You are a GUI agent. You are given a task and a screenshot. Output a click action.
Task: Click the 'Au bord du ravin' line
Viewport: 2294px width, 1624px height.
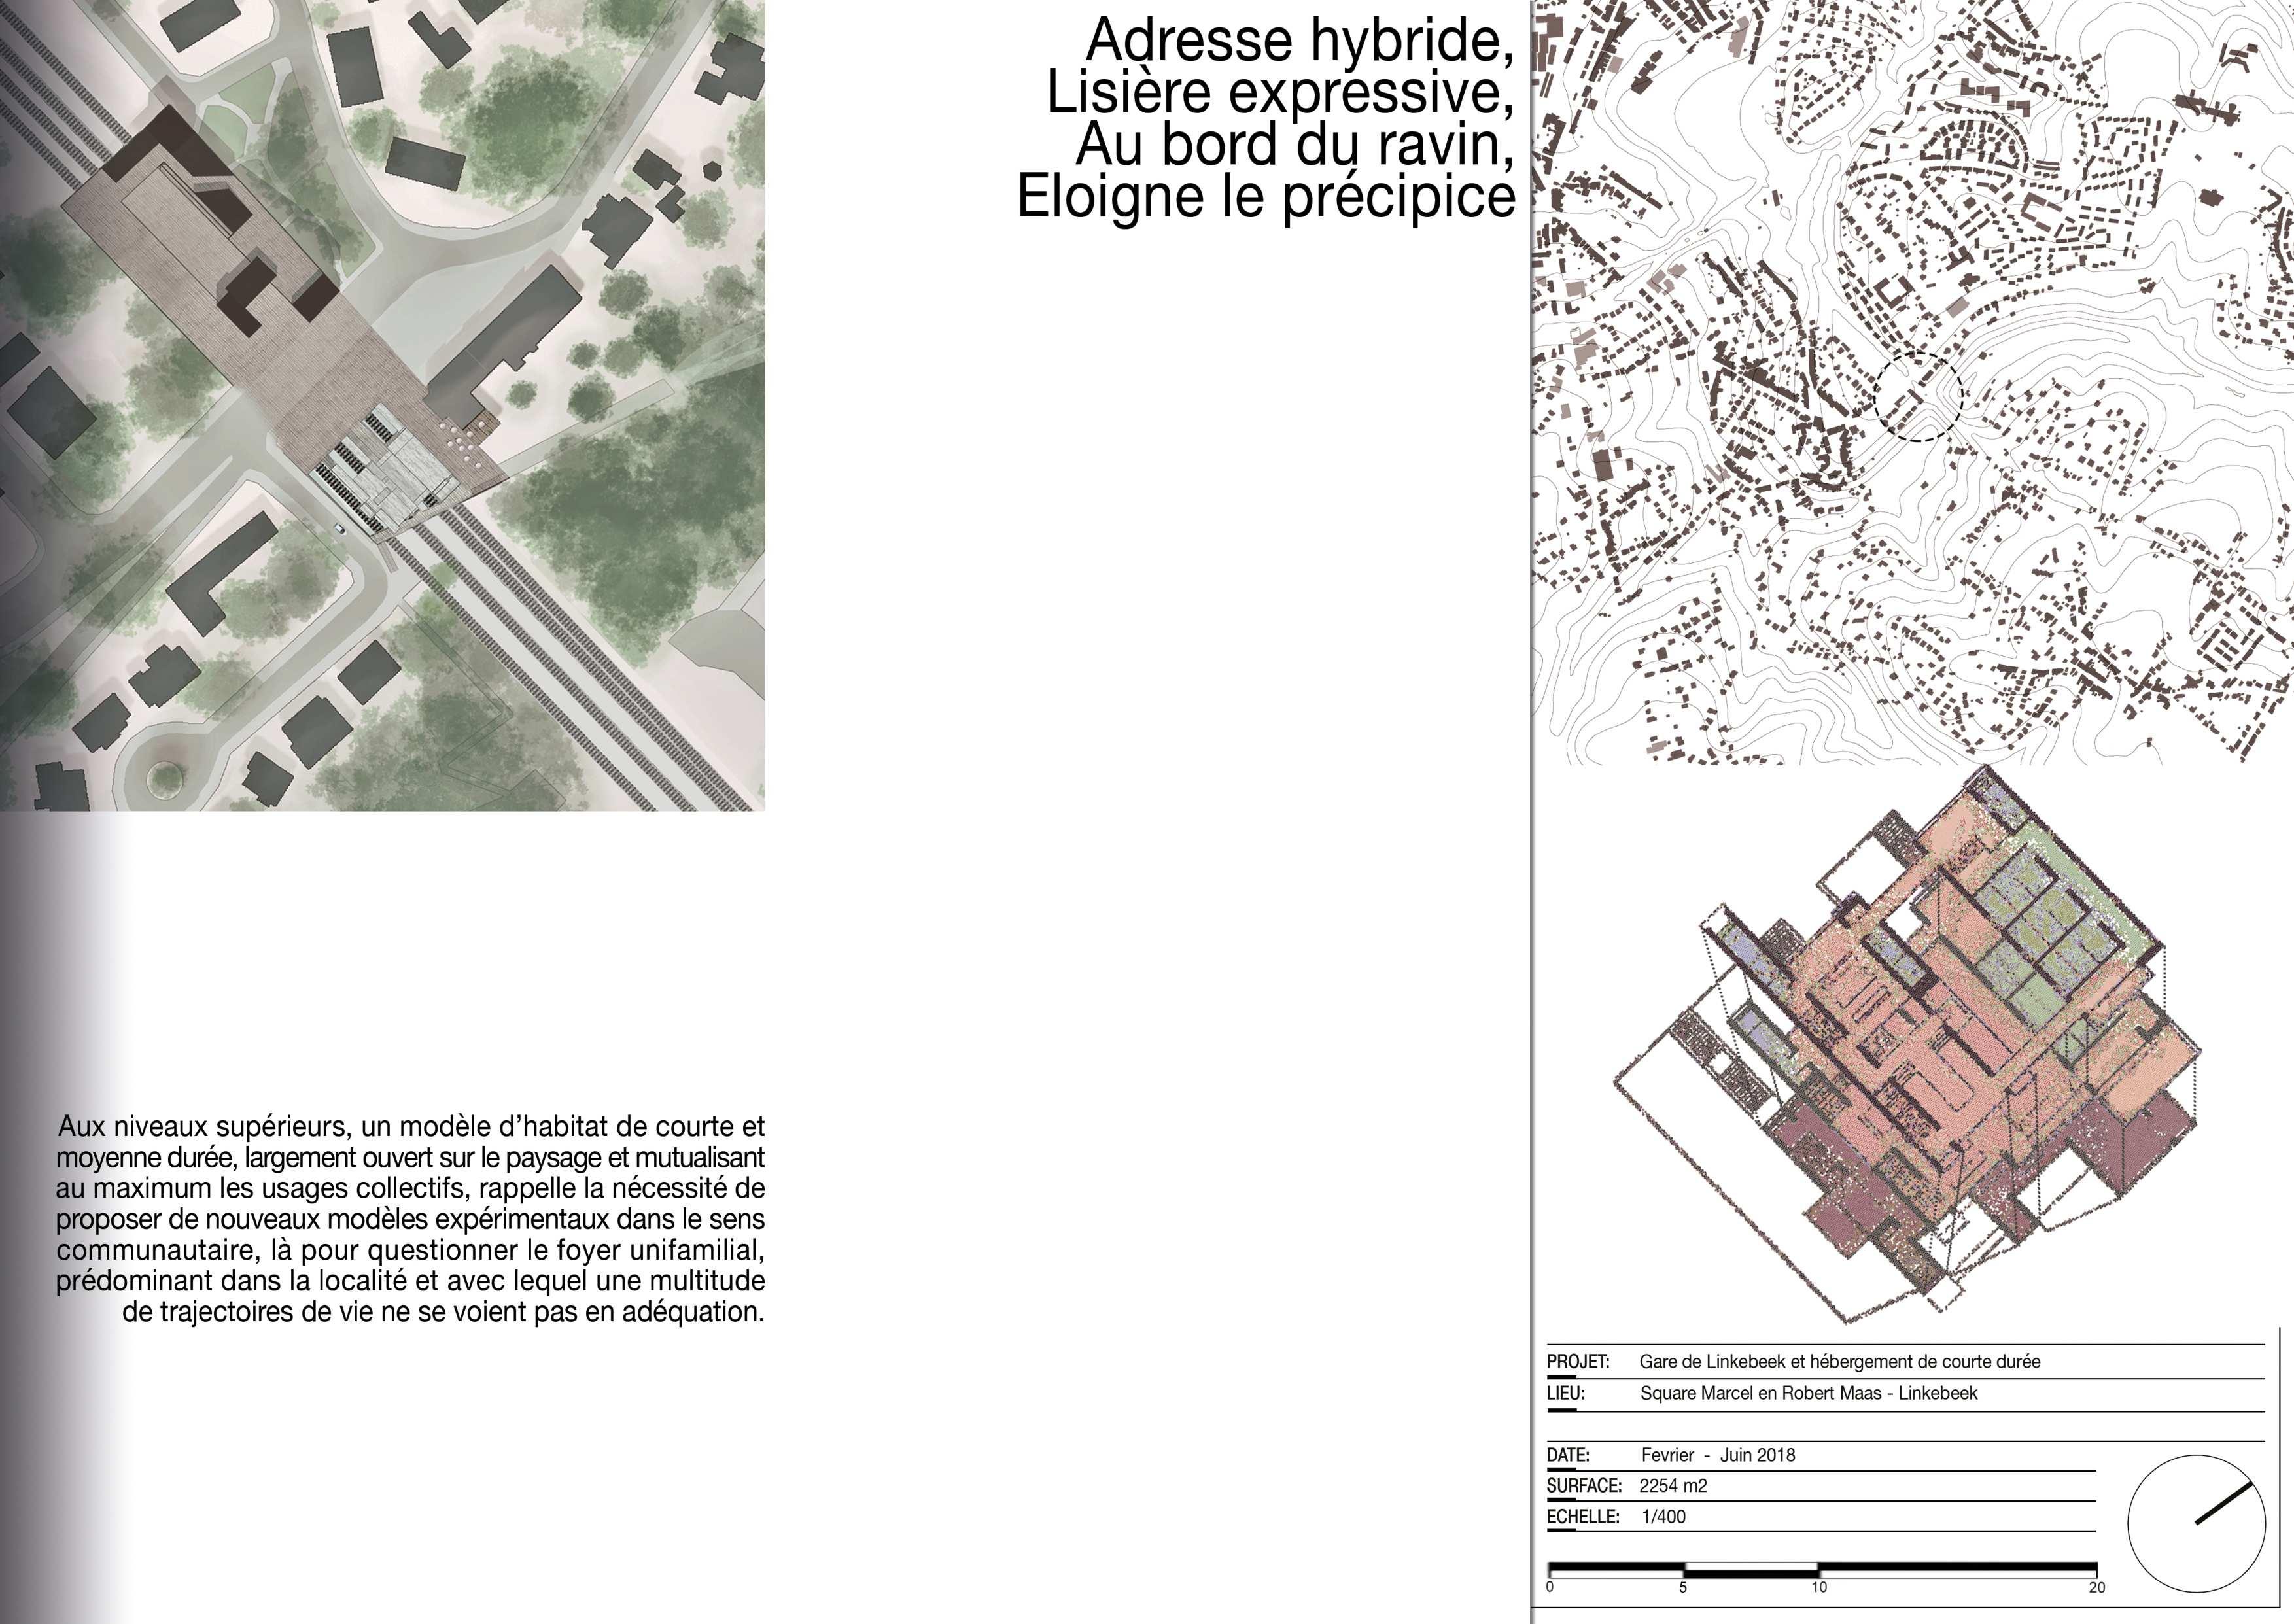coord(1293,144)
